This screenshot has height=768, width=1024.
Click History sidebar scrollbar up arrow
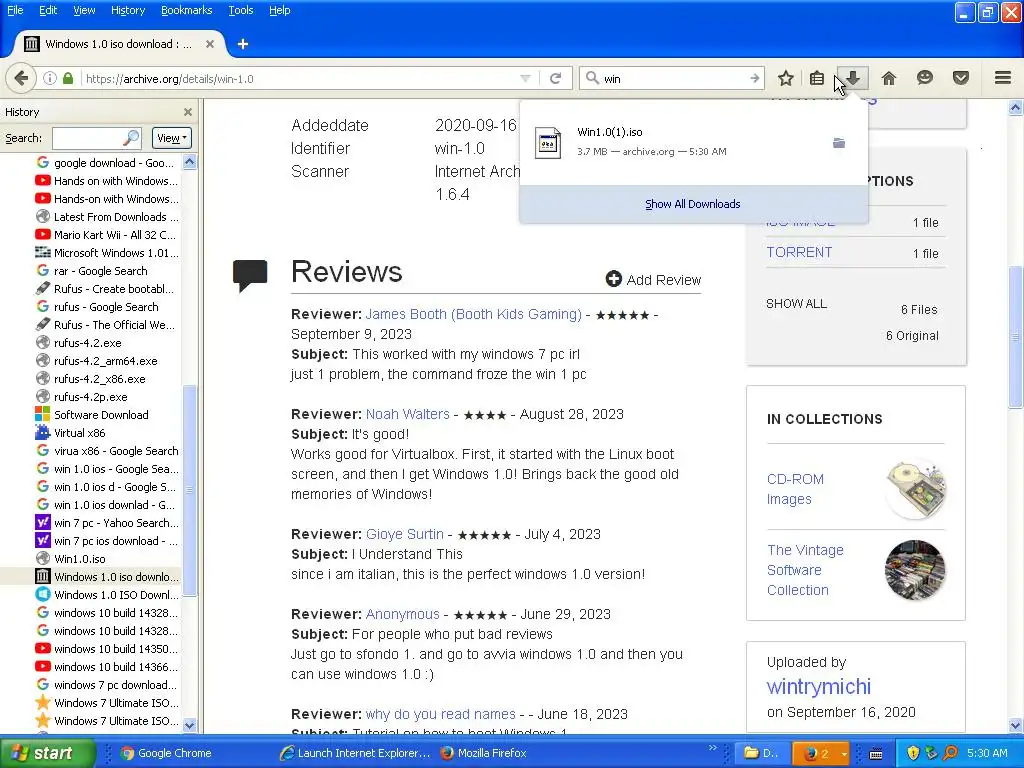coord(189,161)
